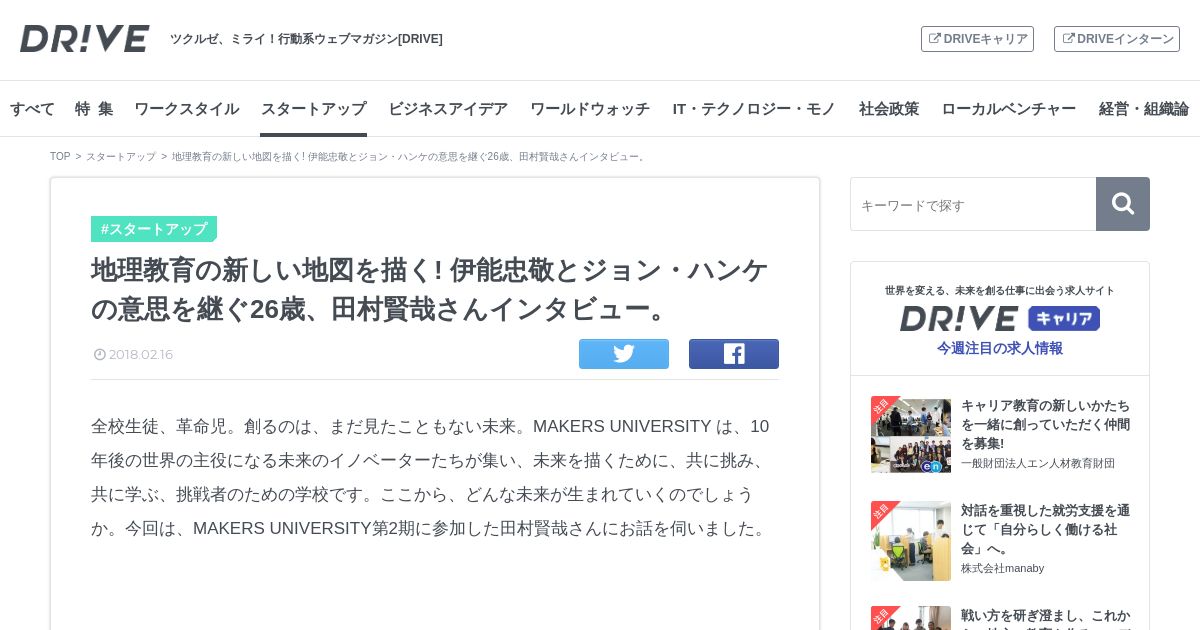This screenshot has width=1200, height=630.
Task: Open the スタートアップ navigation tab
Action: [x=313, y=109]
